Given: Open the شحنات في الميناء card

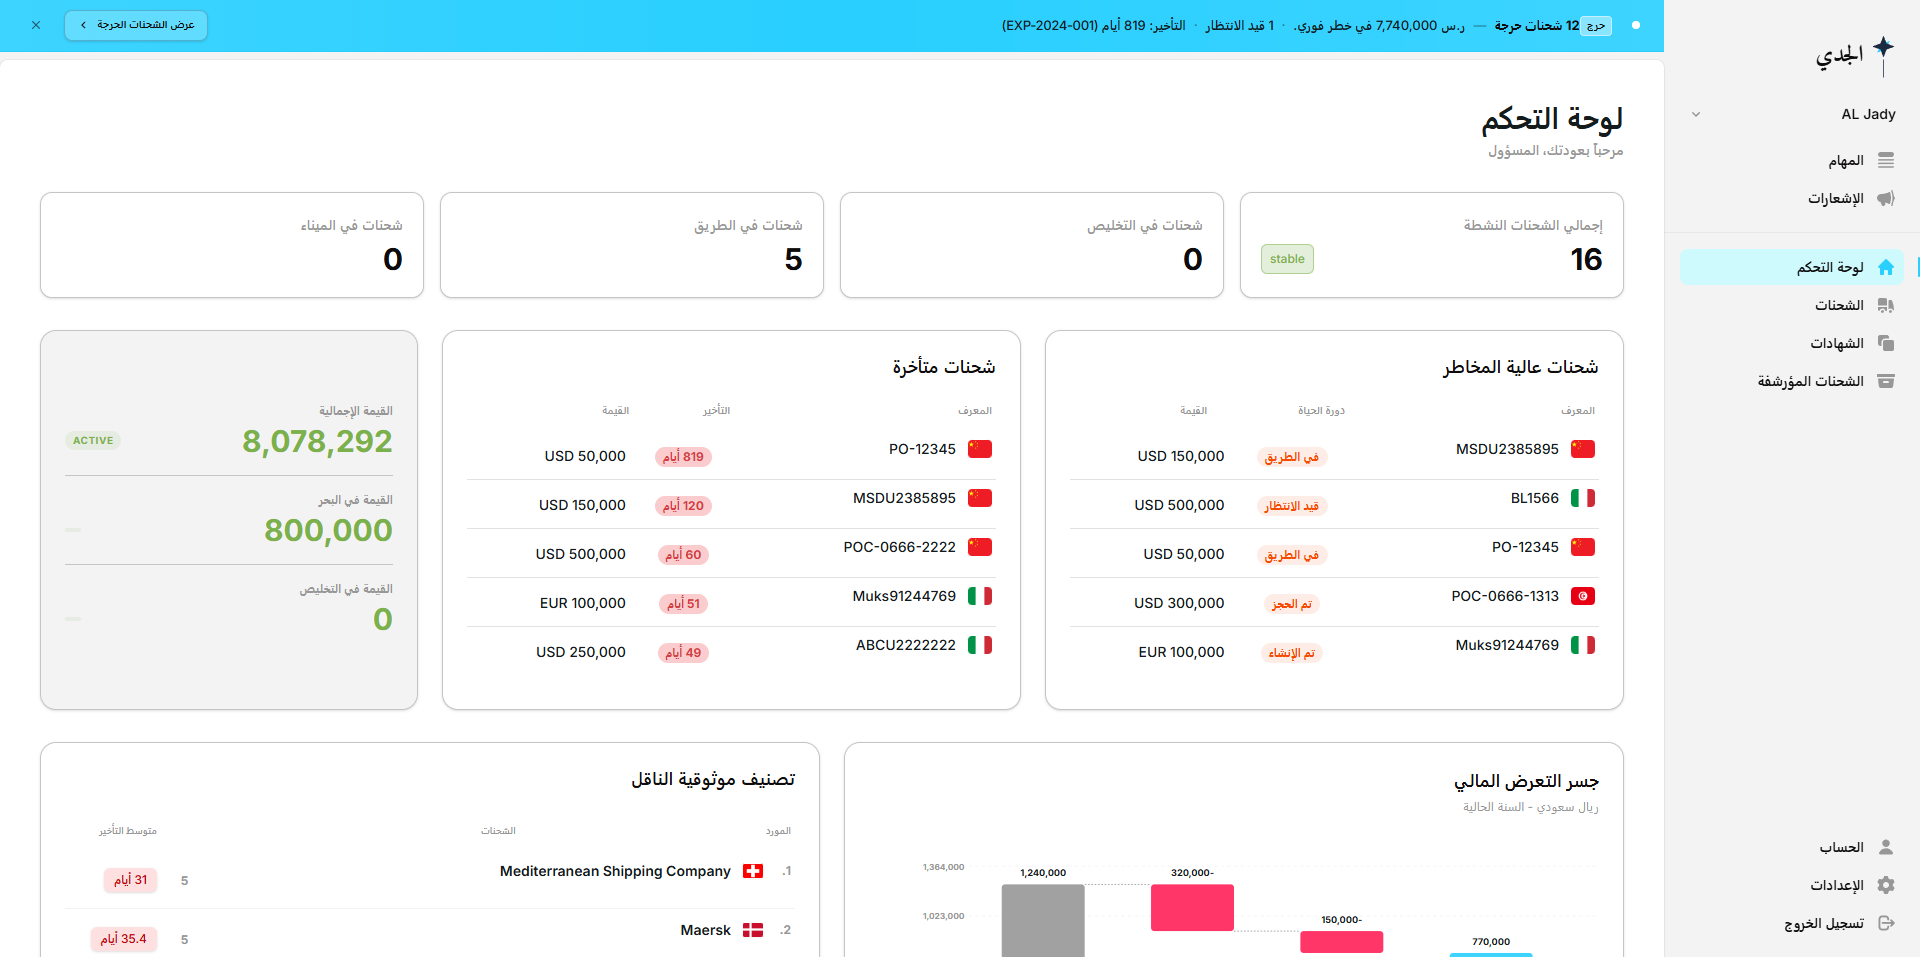Looking at the screenshot, I should tap(232, 245).
